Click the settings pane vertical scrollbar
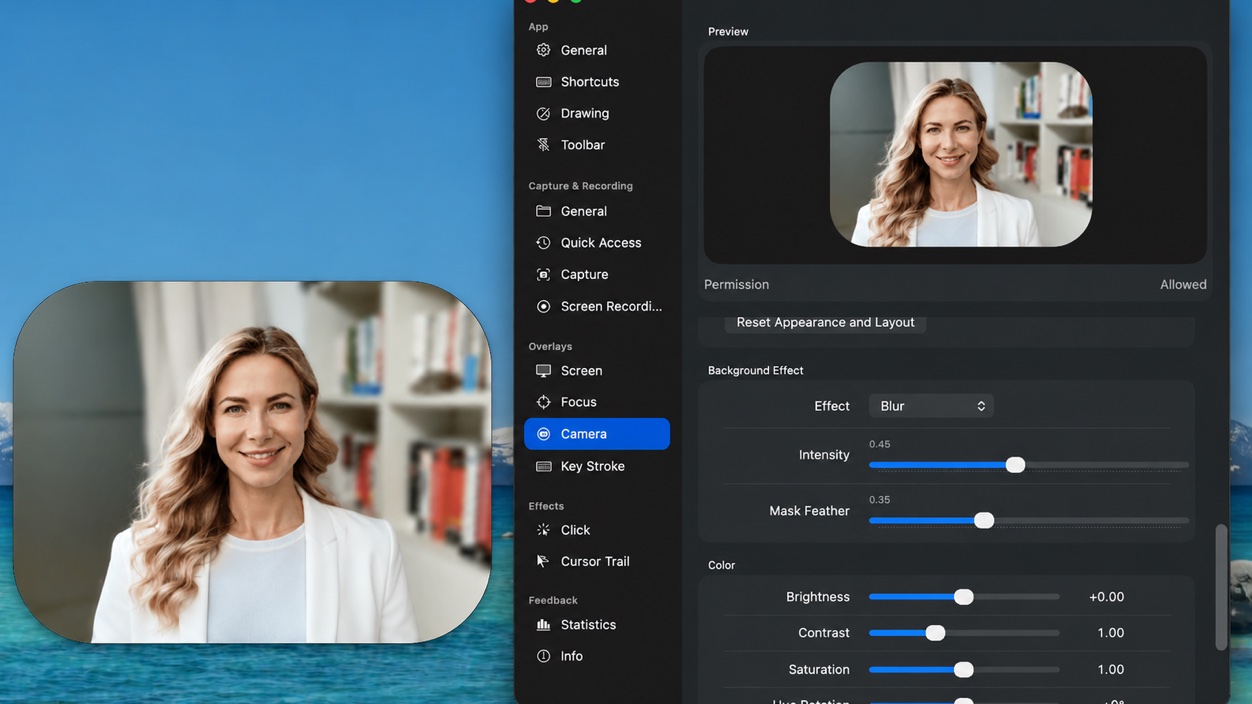1252x704 pixels. tap(1221, 588)
